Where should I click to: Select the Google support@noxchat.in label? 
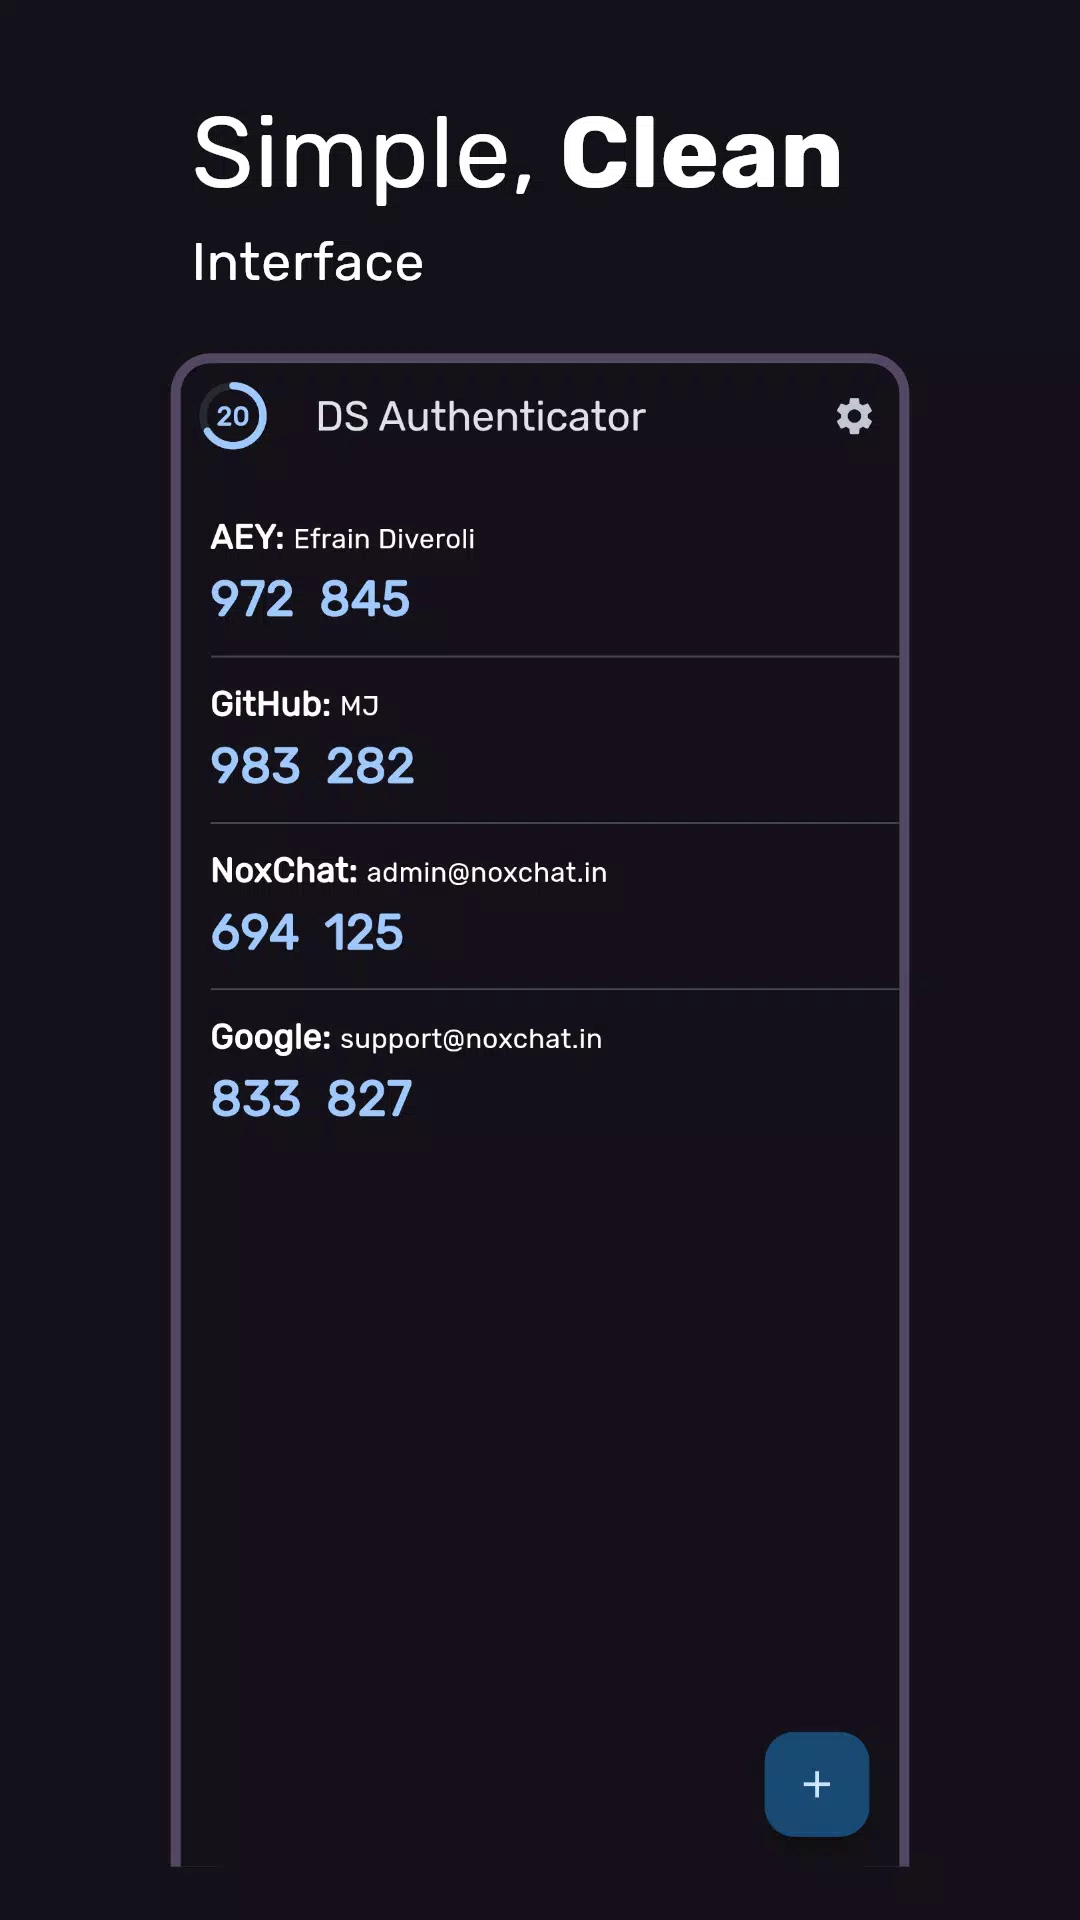tap(406, 1038)
